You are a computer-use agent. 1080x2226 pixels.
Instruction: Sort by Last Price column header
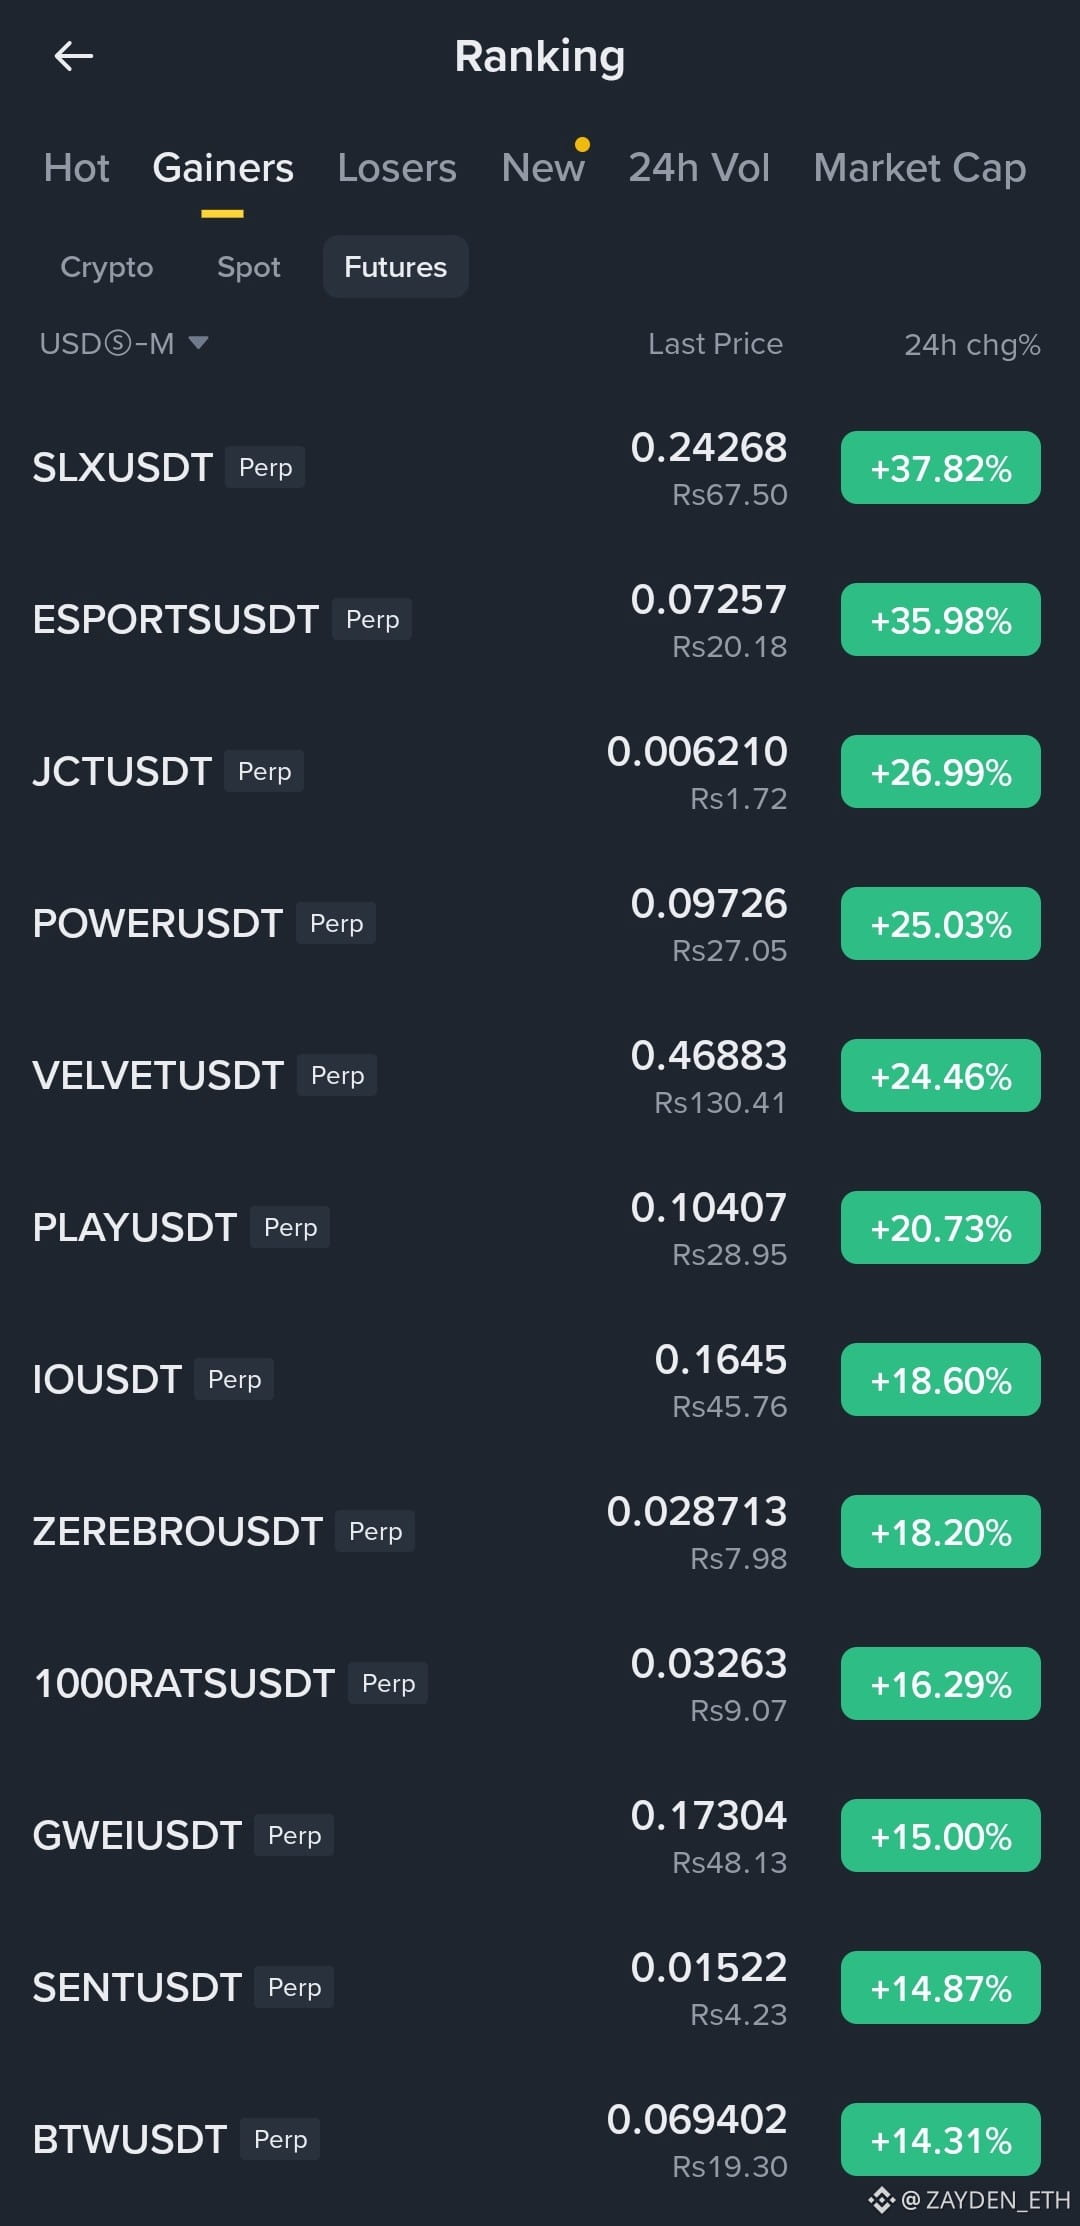pyautogui.click(x=715, y=344)
